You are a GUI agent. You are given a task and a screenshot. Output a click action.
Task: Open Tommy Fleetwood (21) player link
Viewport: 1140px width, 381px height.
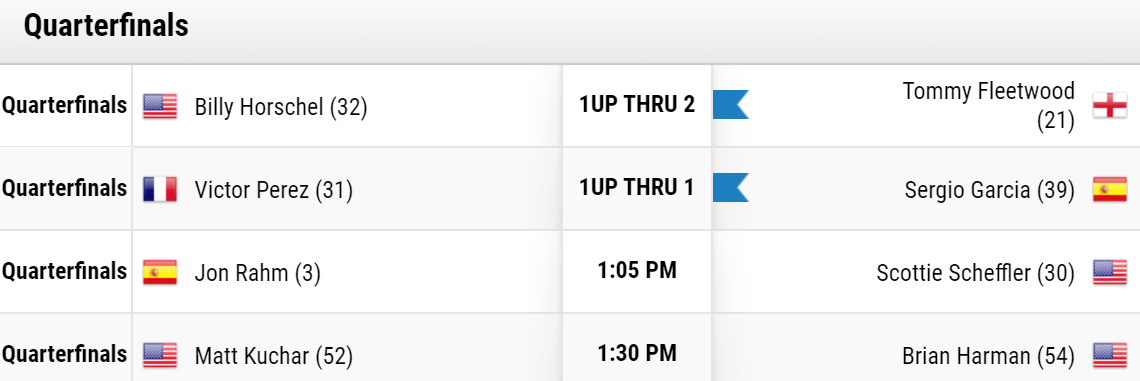click(989, 105)
